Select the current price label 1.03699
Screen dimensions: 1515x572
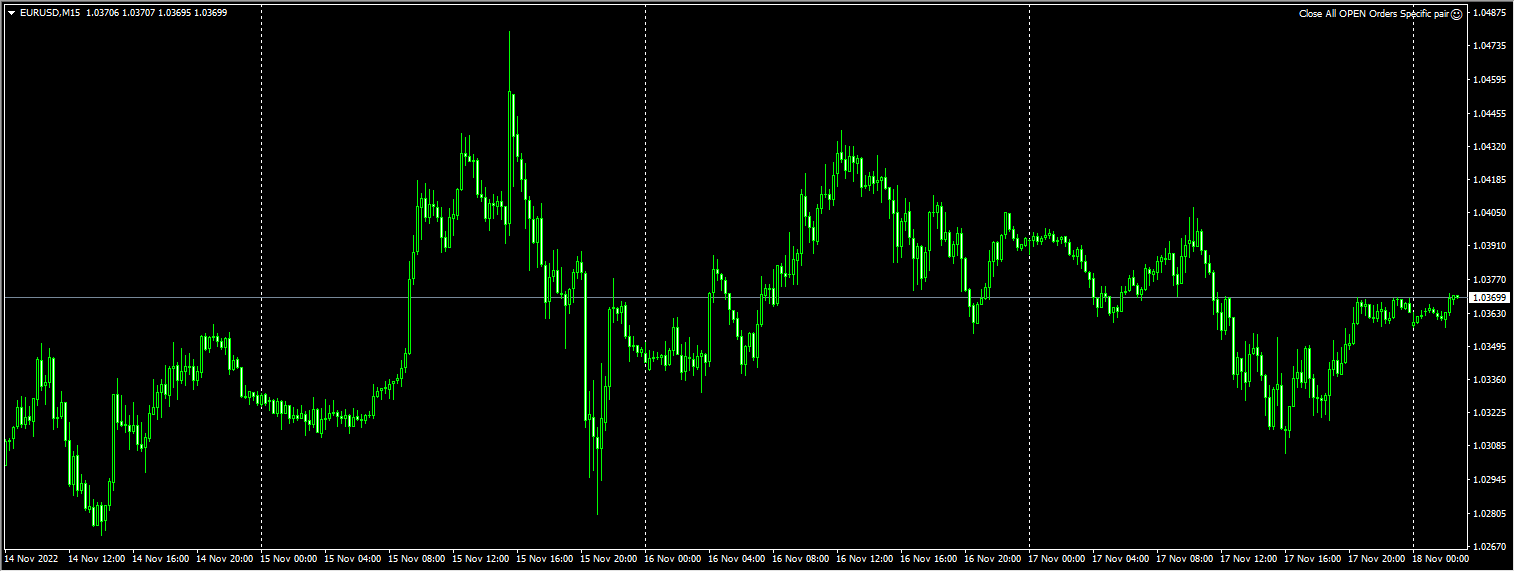coord(1489,298)
